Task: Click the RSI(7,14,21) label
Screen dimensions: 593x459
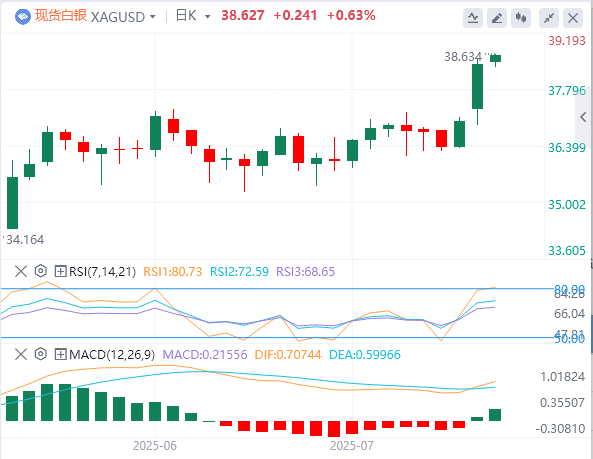Action: tap(102, 272)
